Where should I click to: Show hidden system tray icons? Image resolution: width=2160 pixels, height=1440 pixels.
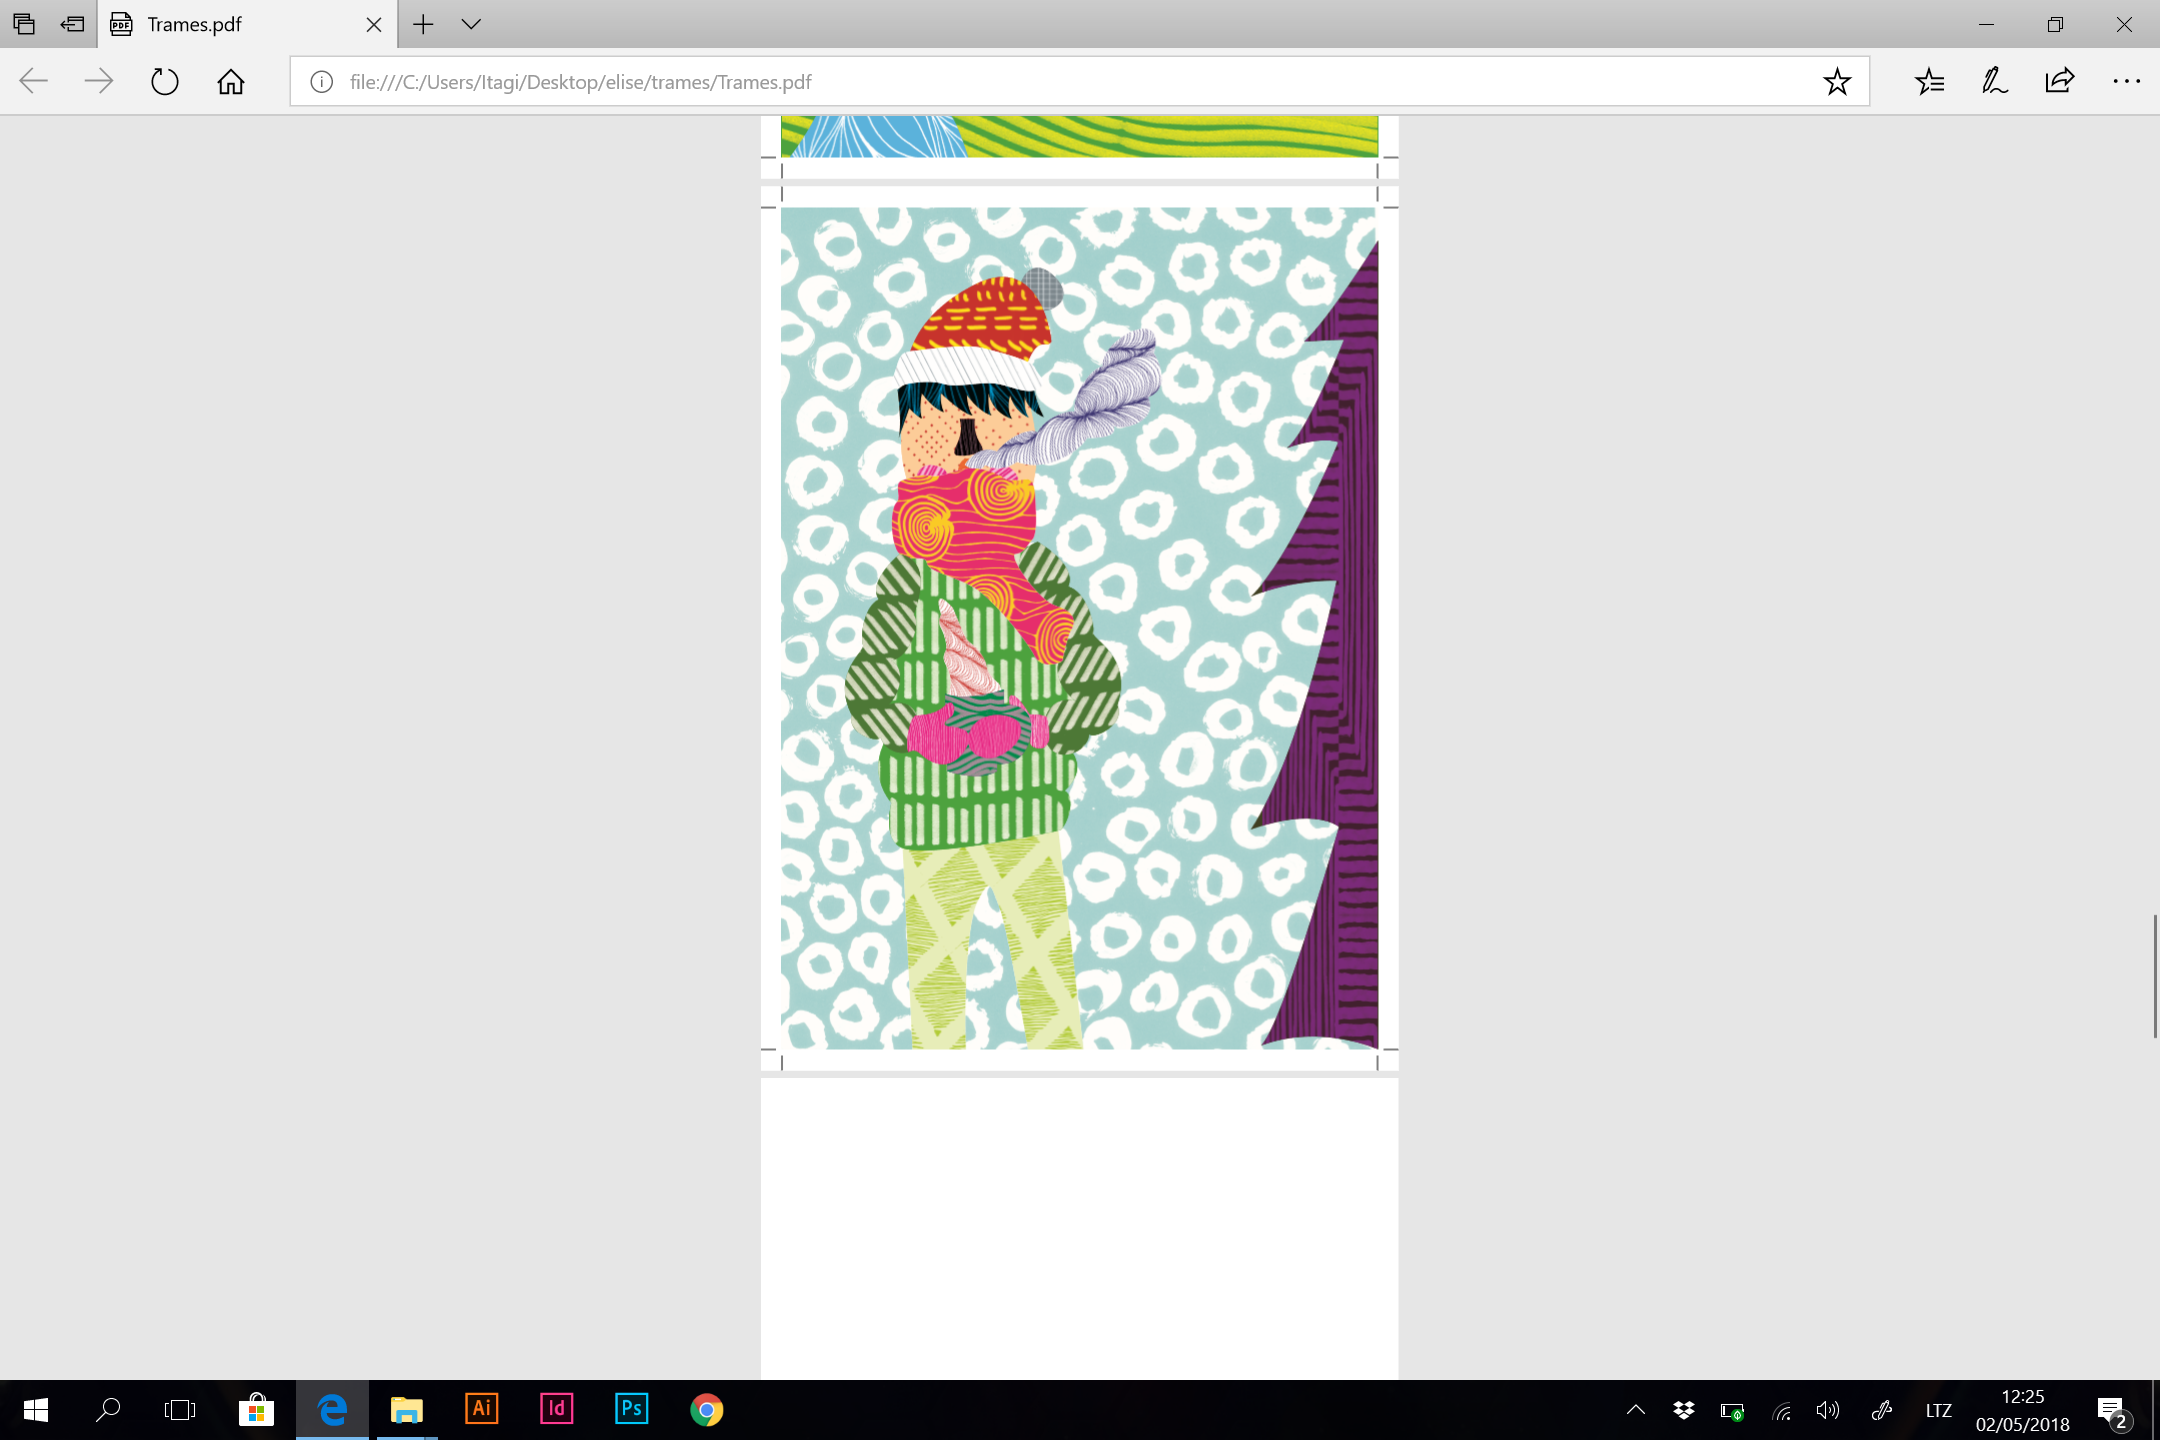pyautogui.click(x=1636, y=1410)
